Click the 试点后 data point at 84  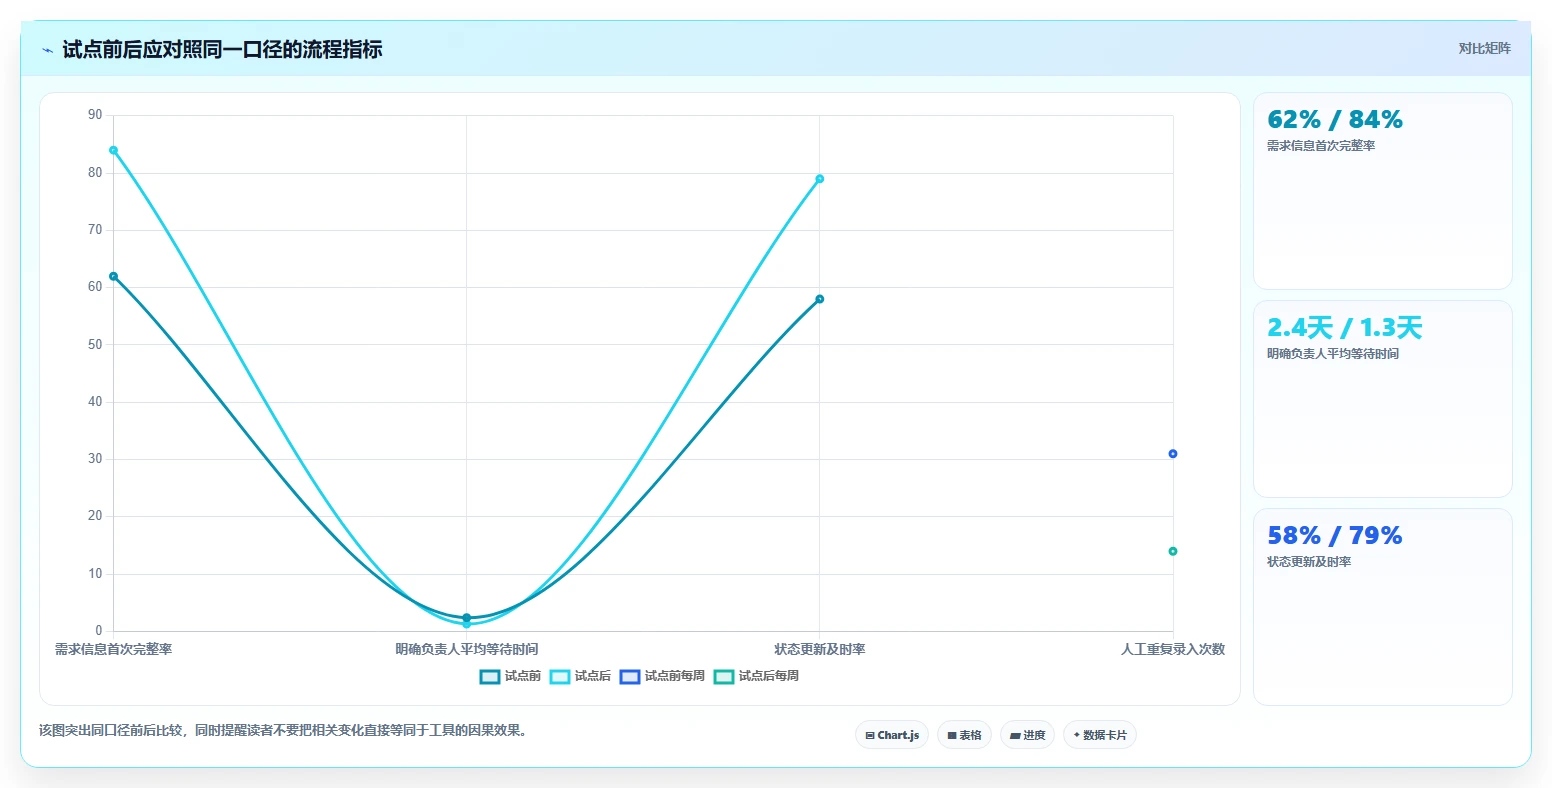tap(113, 150)
